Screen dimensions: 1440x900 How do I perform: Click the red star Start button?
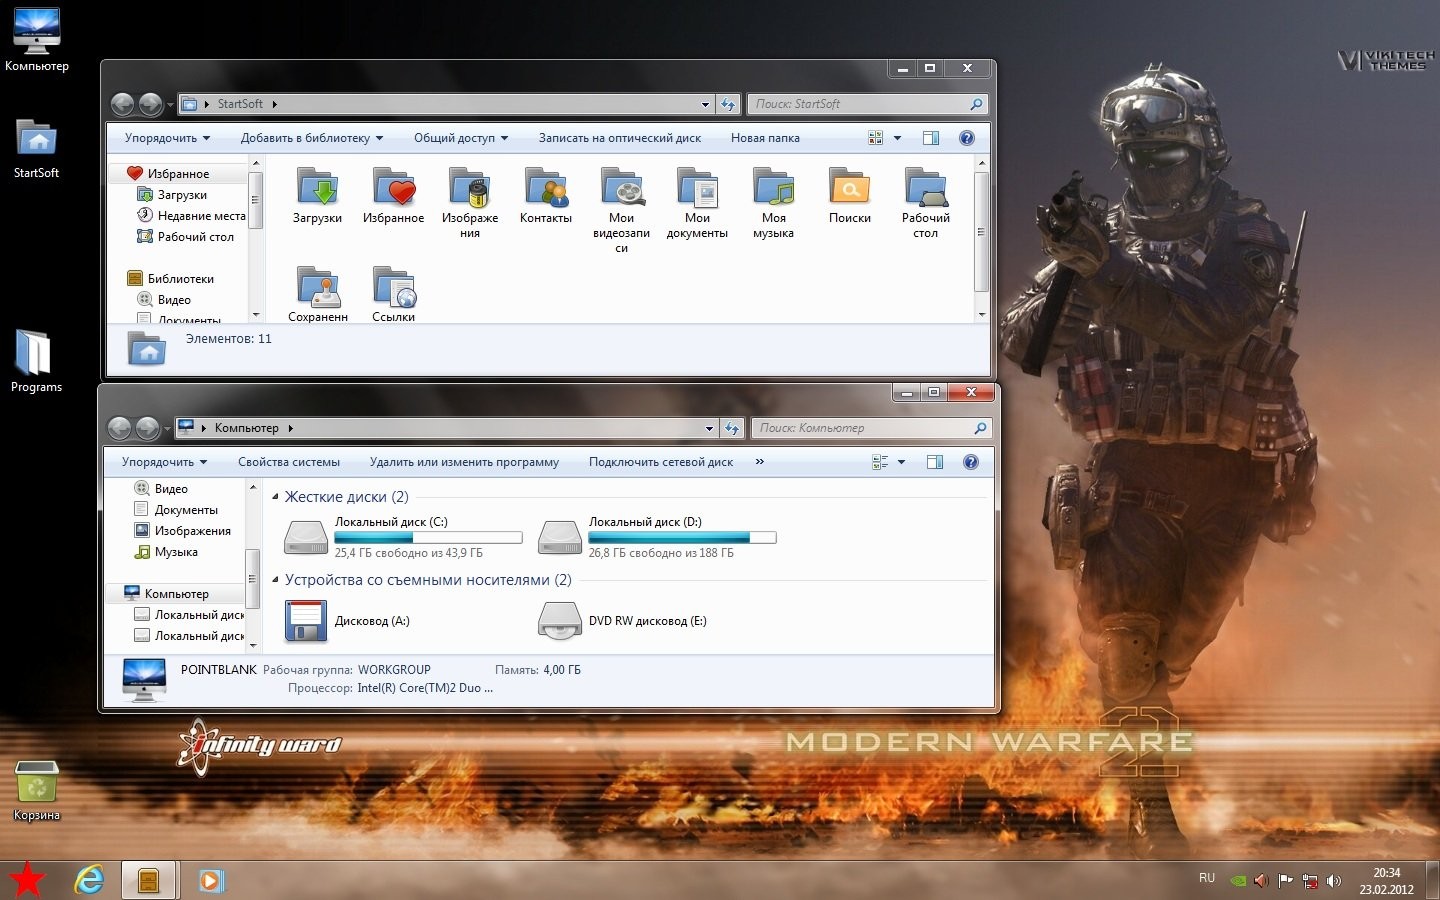28,880
